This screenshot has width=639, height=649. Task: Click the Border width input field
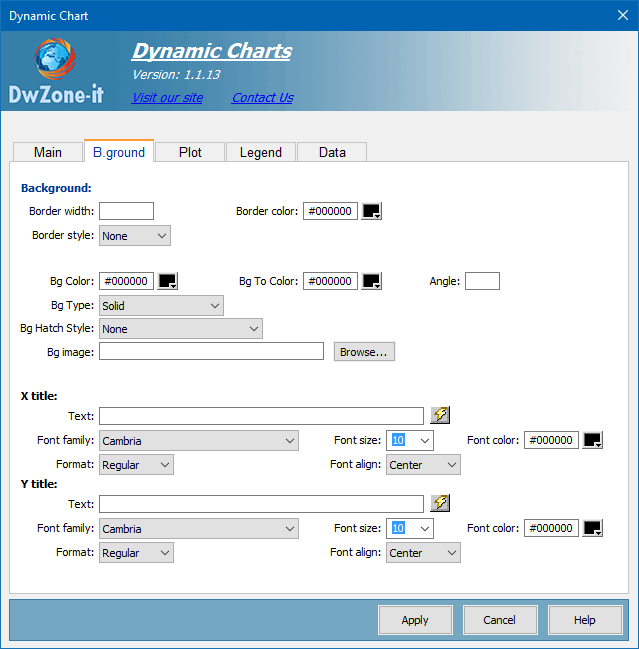[126, 211]
